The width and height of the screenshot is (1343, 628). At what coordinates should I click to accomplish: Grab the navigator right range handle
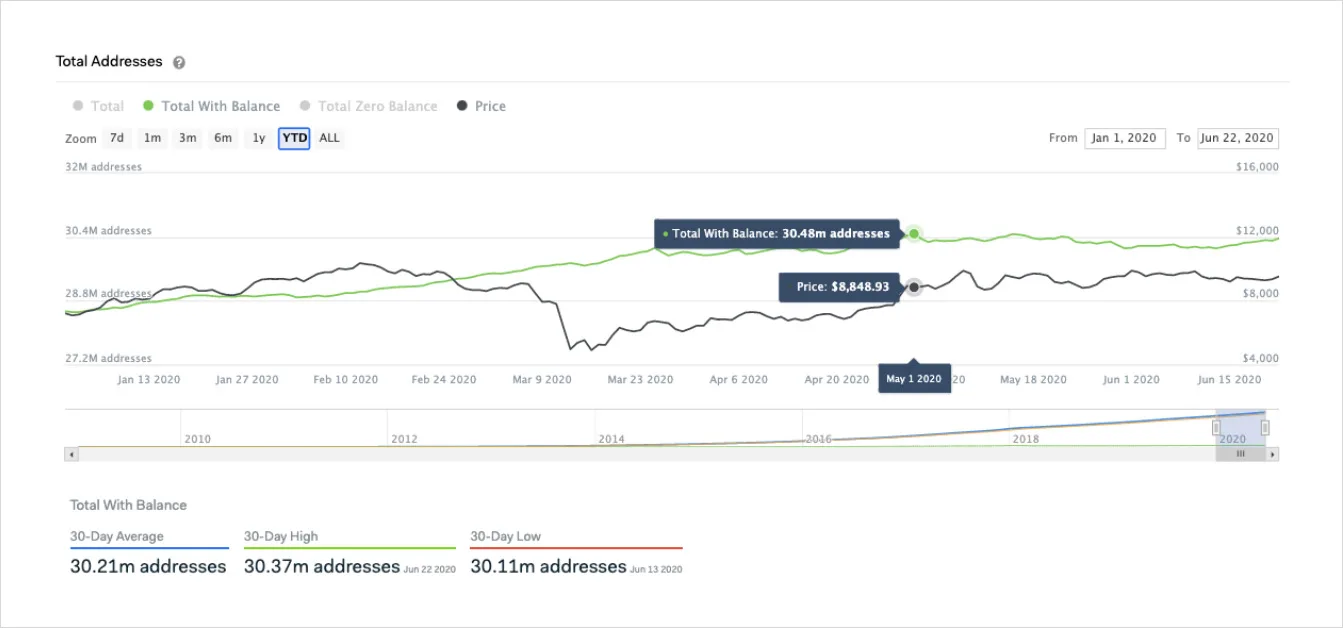1265,428
